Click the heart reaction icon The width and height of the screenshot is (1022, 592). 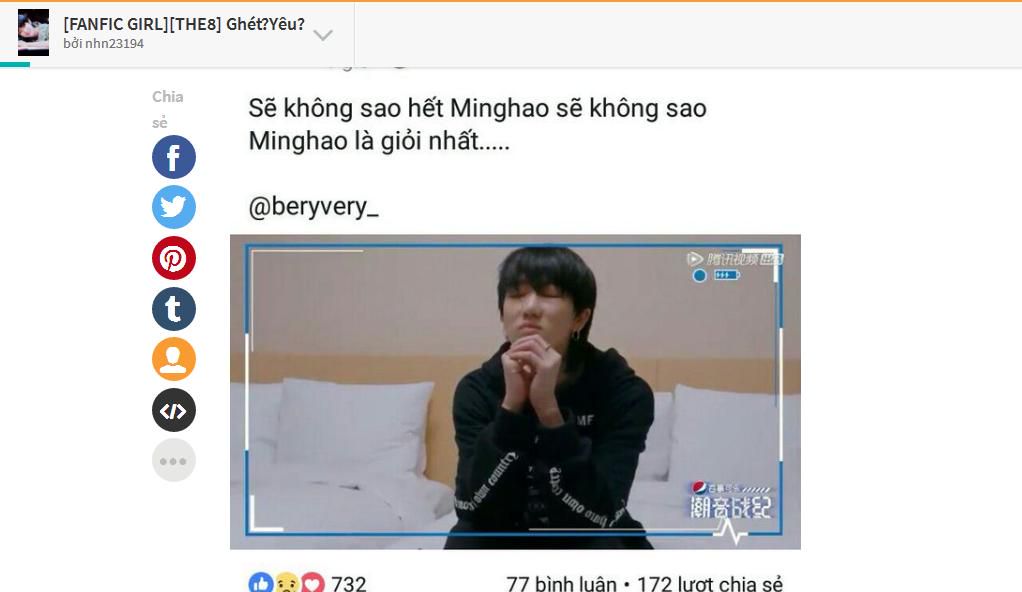313,584
